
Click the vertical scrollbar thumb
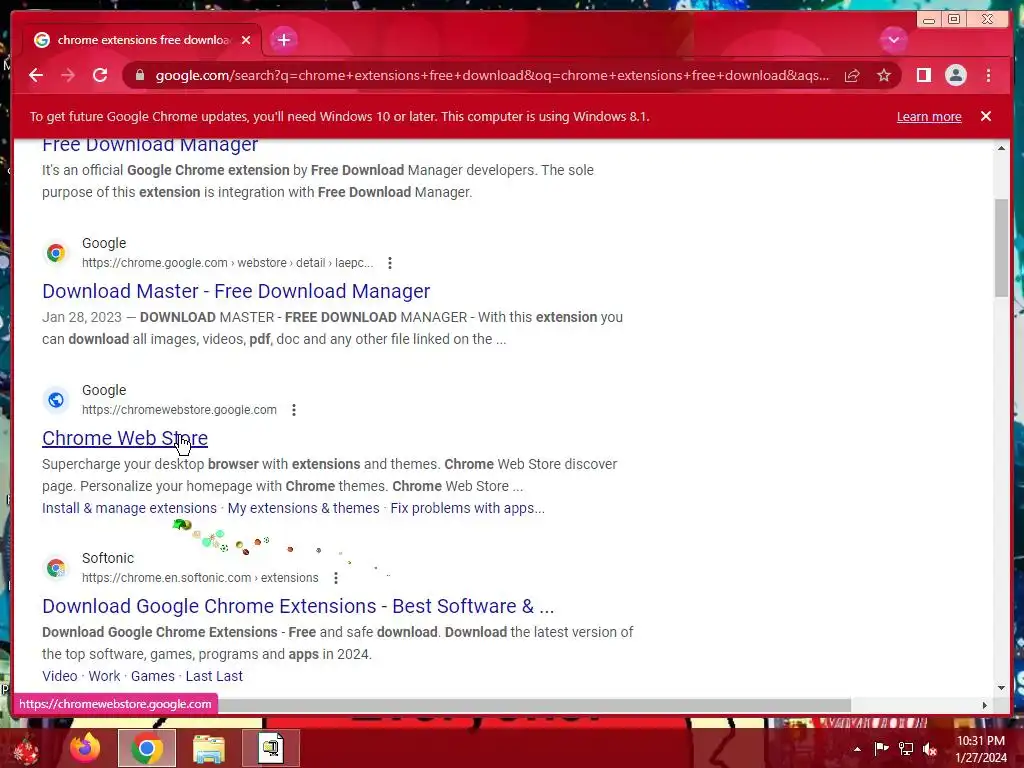point(1001,248)
